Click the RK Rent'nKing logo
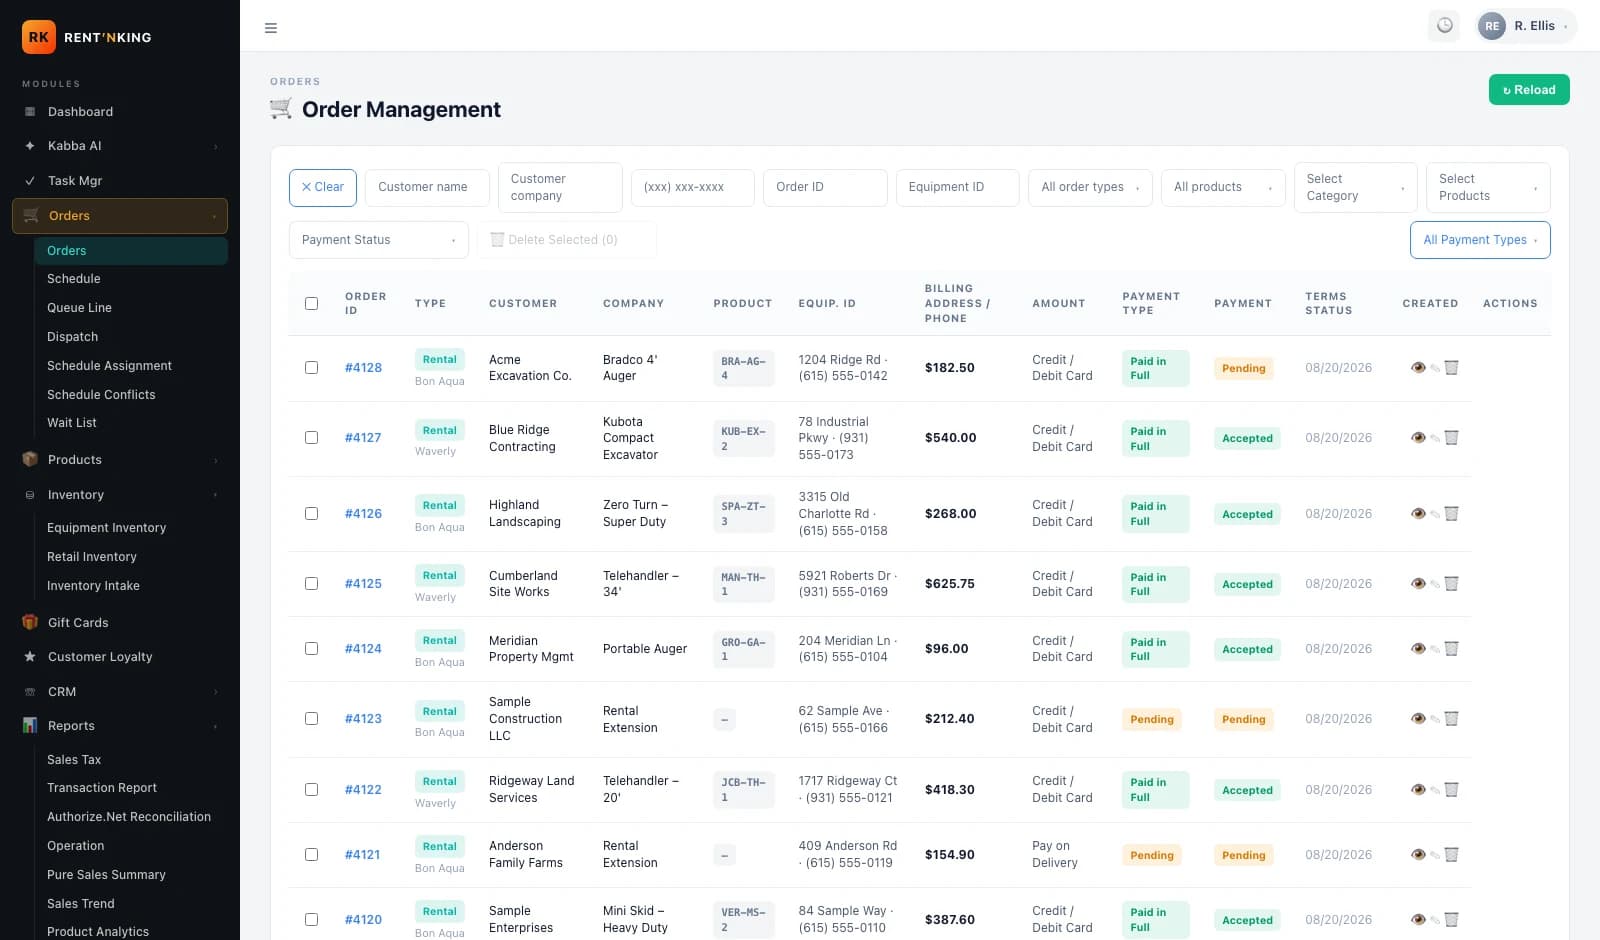 pos(87,37)
